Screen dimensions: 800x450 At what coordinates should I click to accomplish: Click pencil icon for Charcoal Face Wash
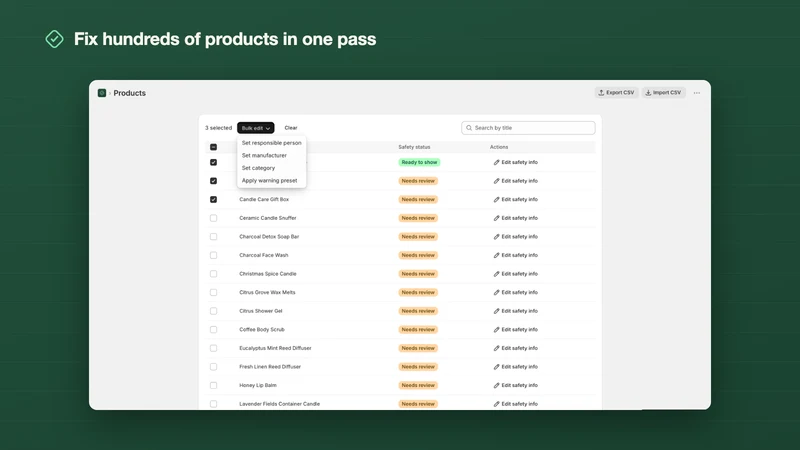coord(496,255)
